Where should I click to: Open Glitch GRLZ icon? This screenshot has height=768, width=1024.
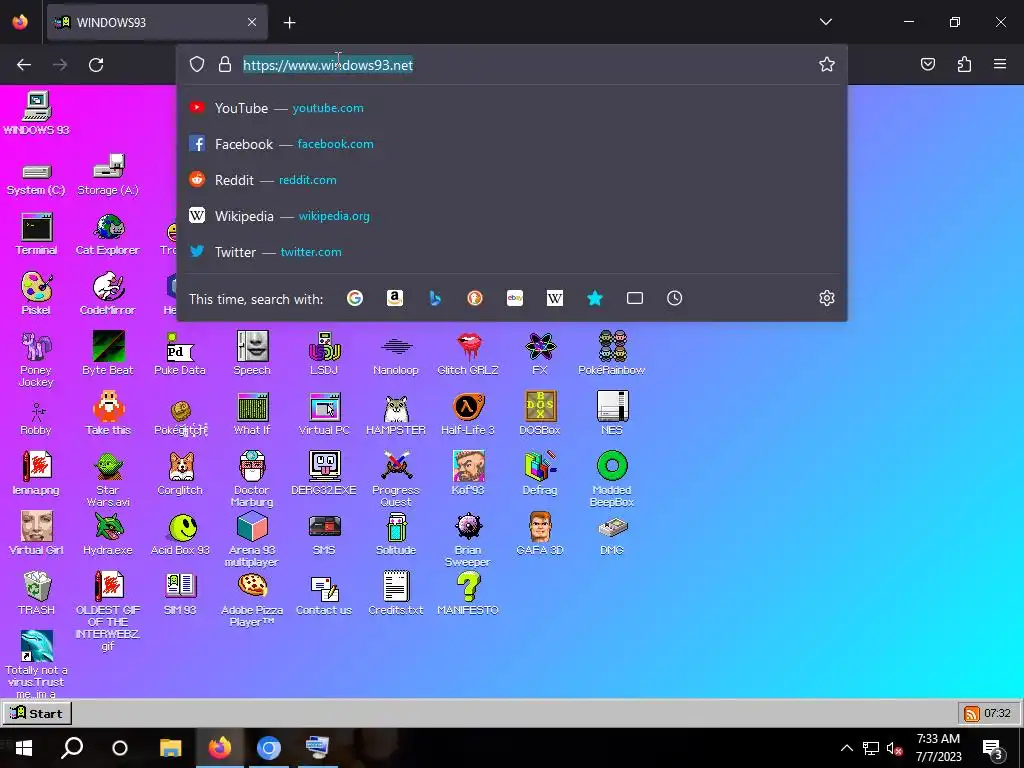(468, 347)
